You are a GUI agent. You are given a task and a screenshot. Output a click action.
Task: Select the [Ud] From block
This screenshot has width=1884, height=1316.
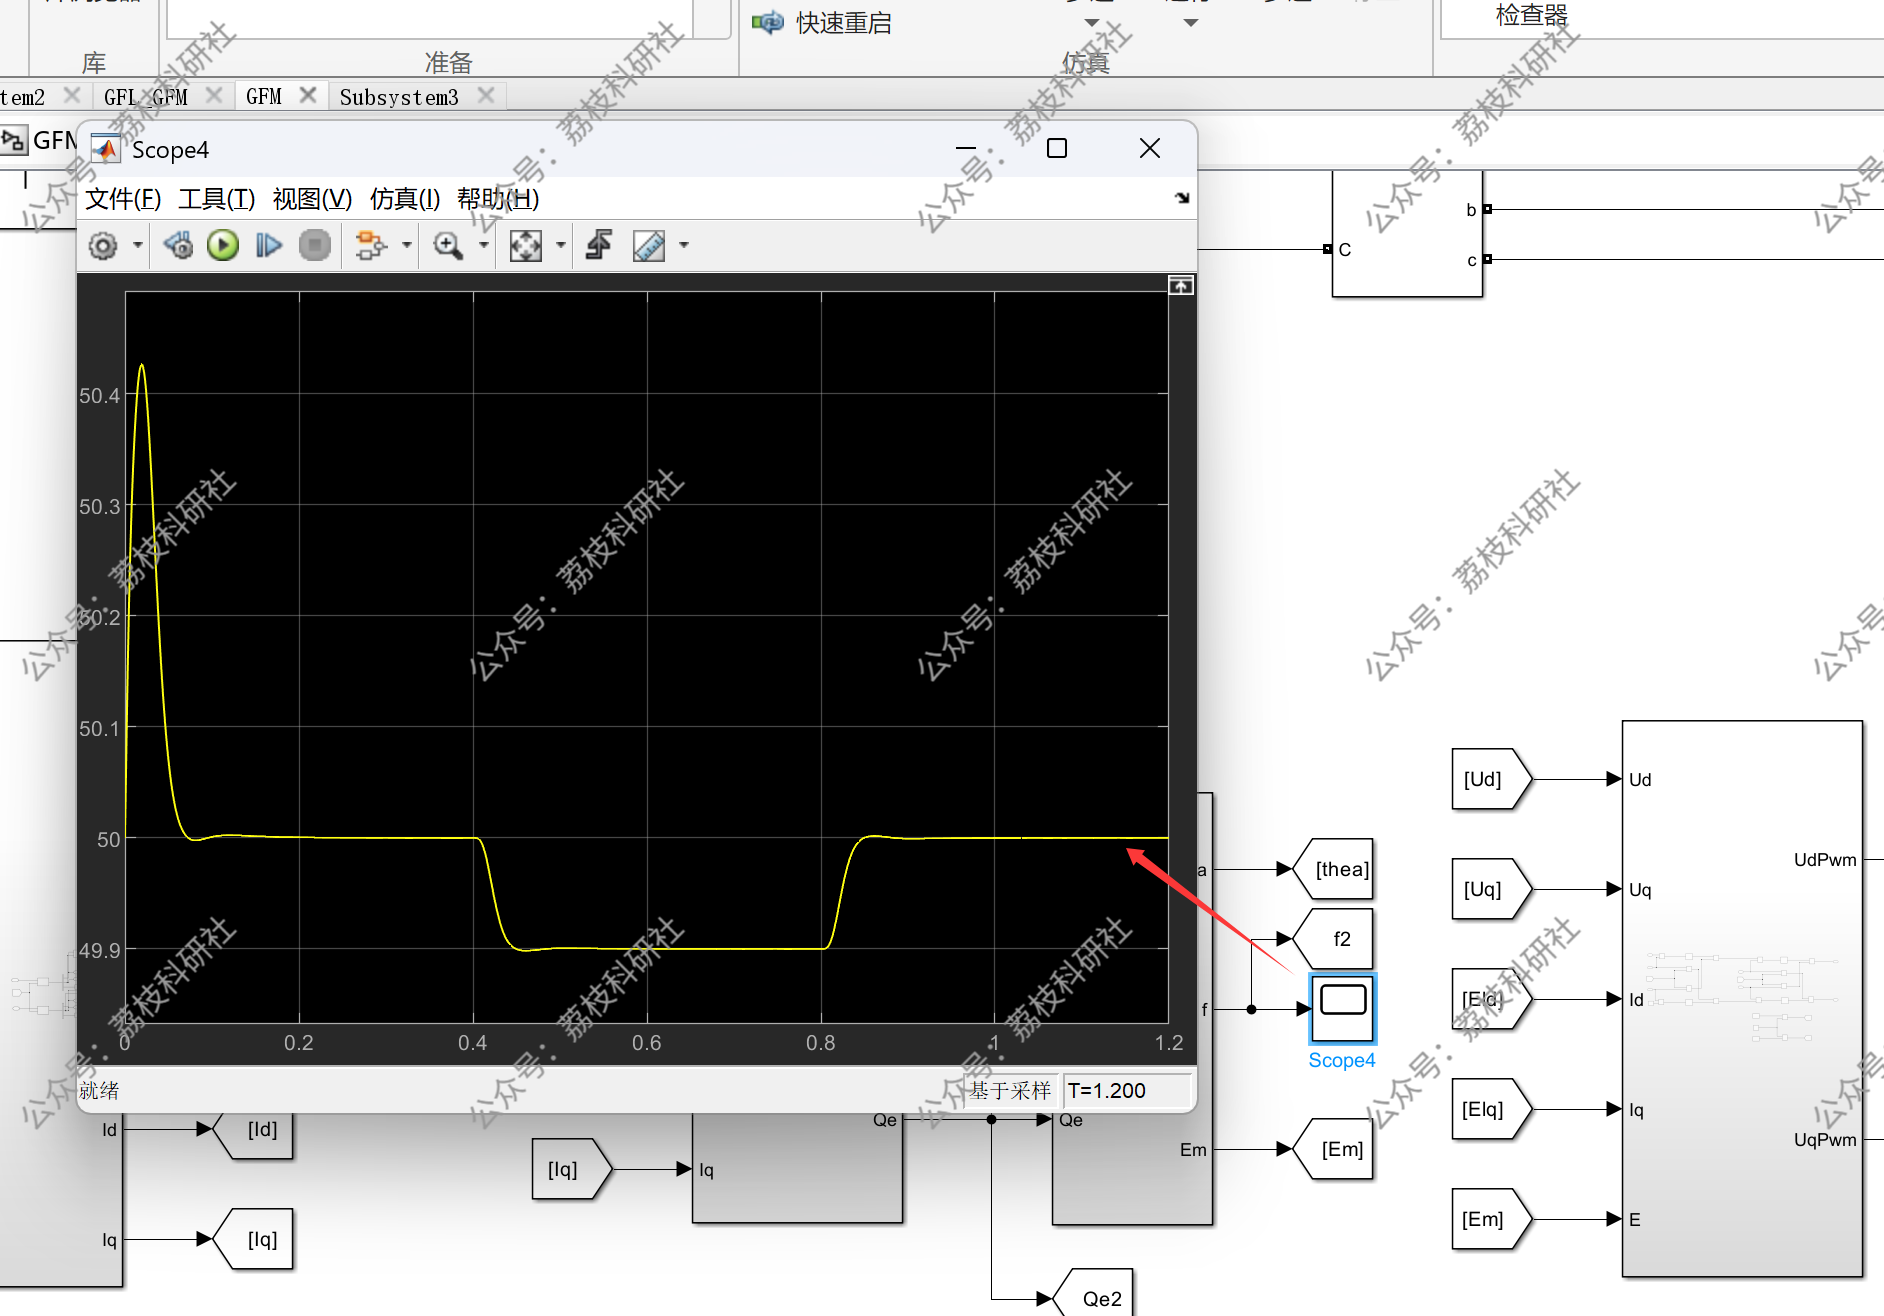tap(1492, 779)
